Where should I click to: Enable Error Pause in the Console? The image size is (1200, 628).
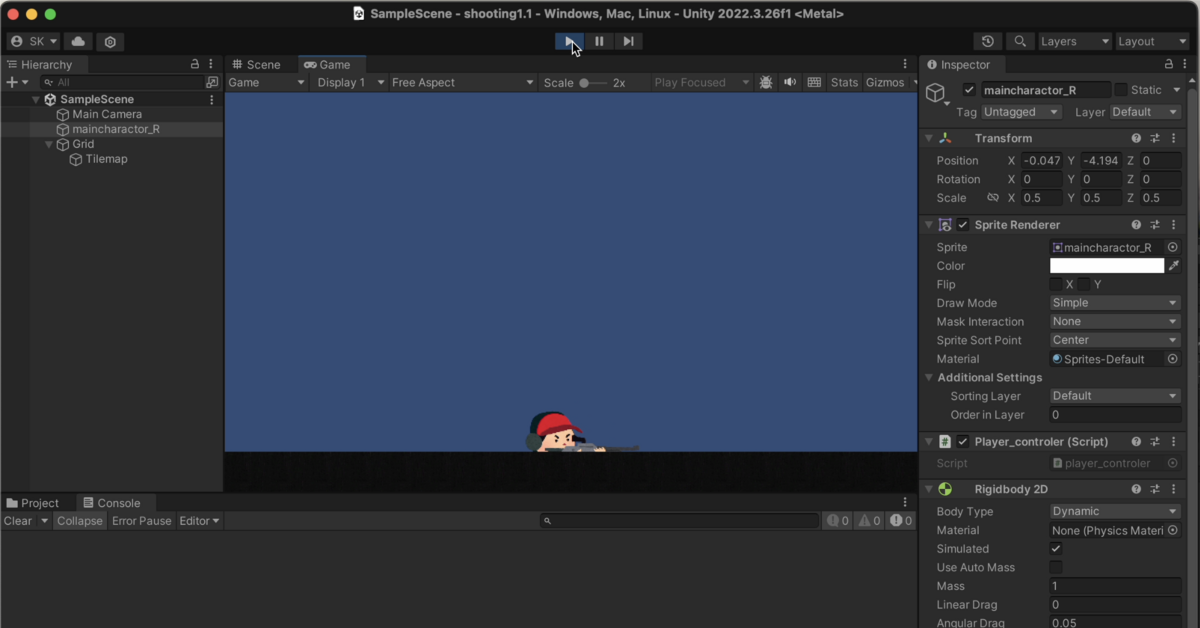click(x=141, y=520)
